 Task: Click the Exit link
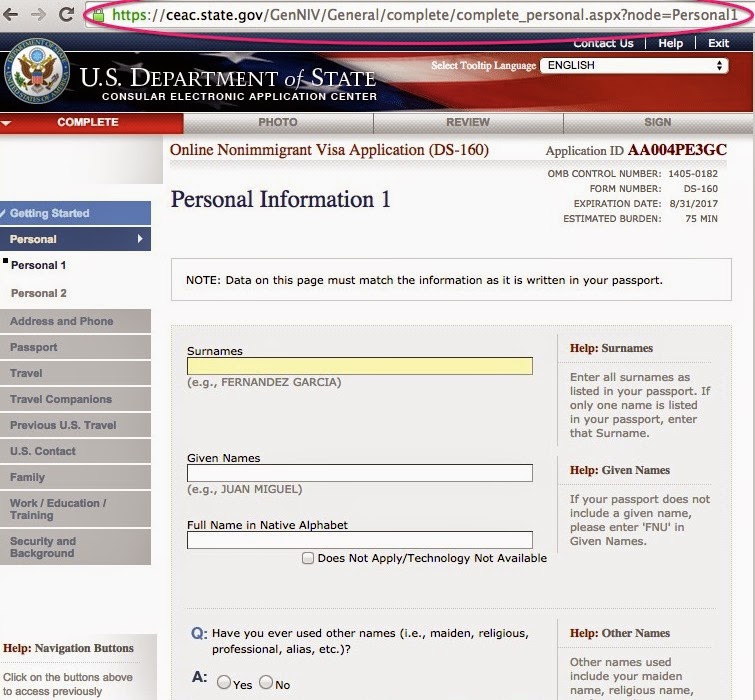point(718,43)
